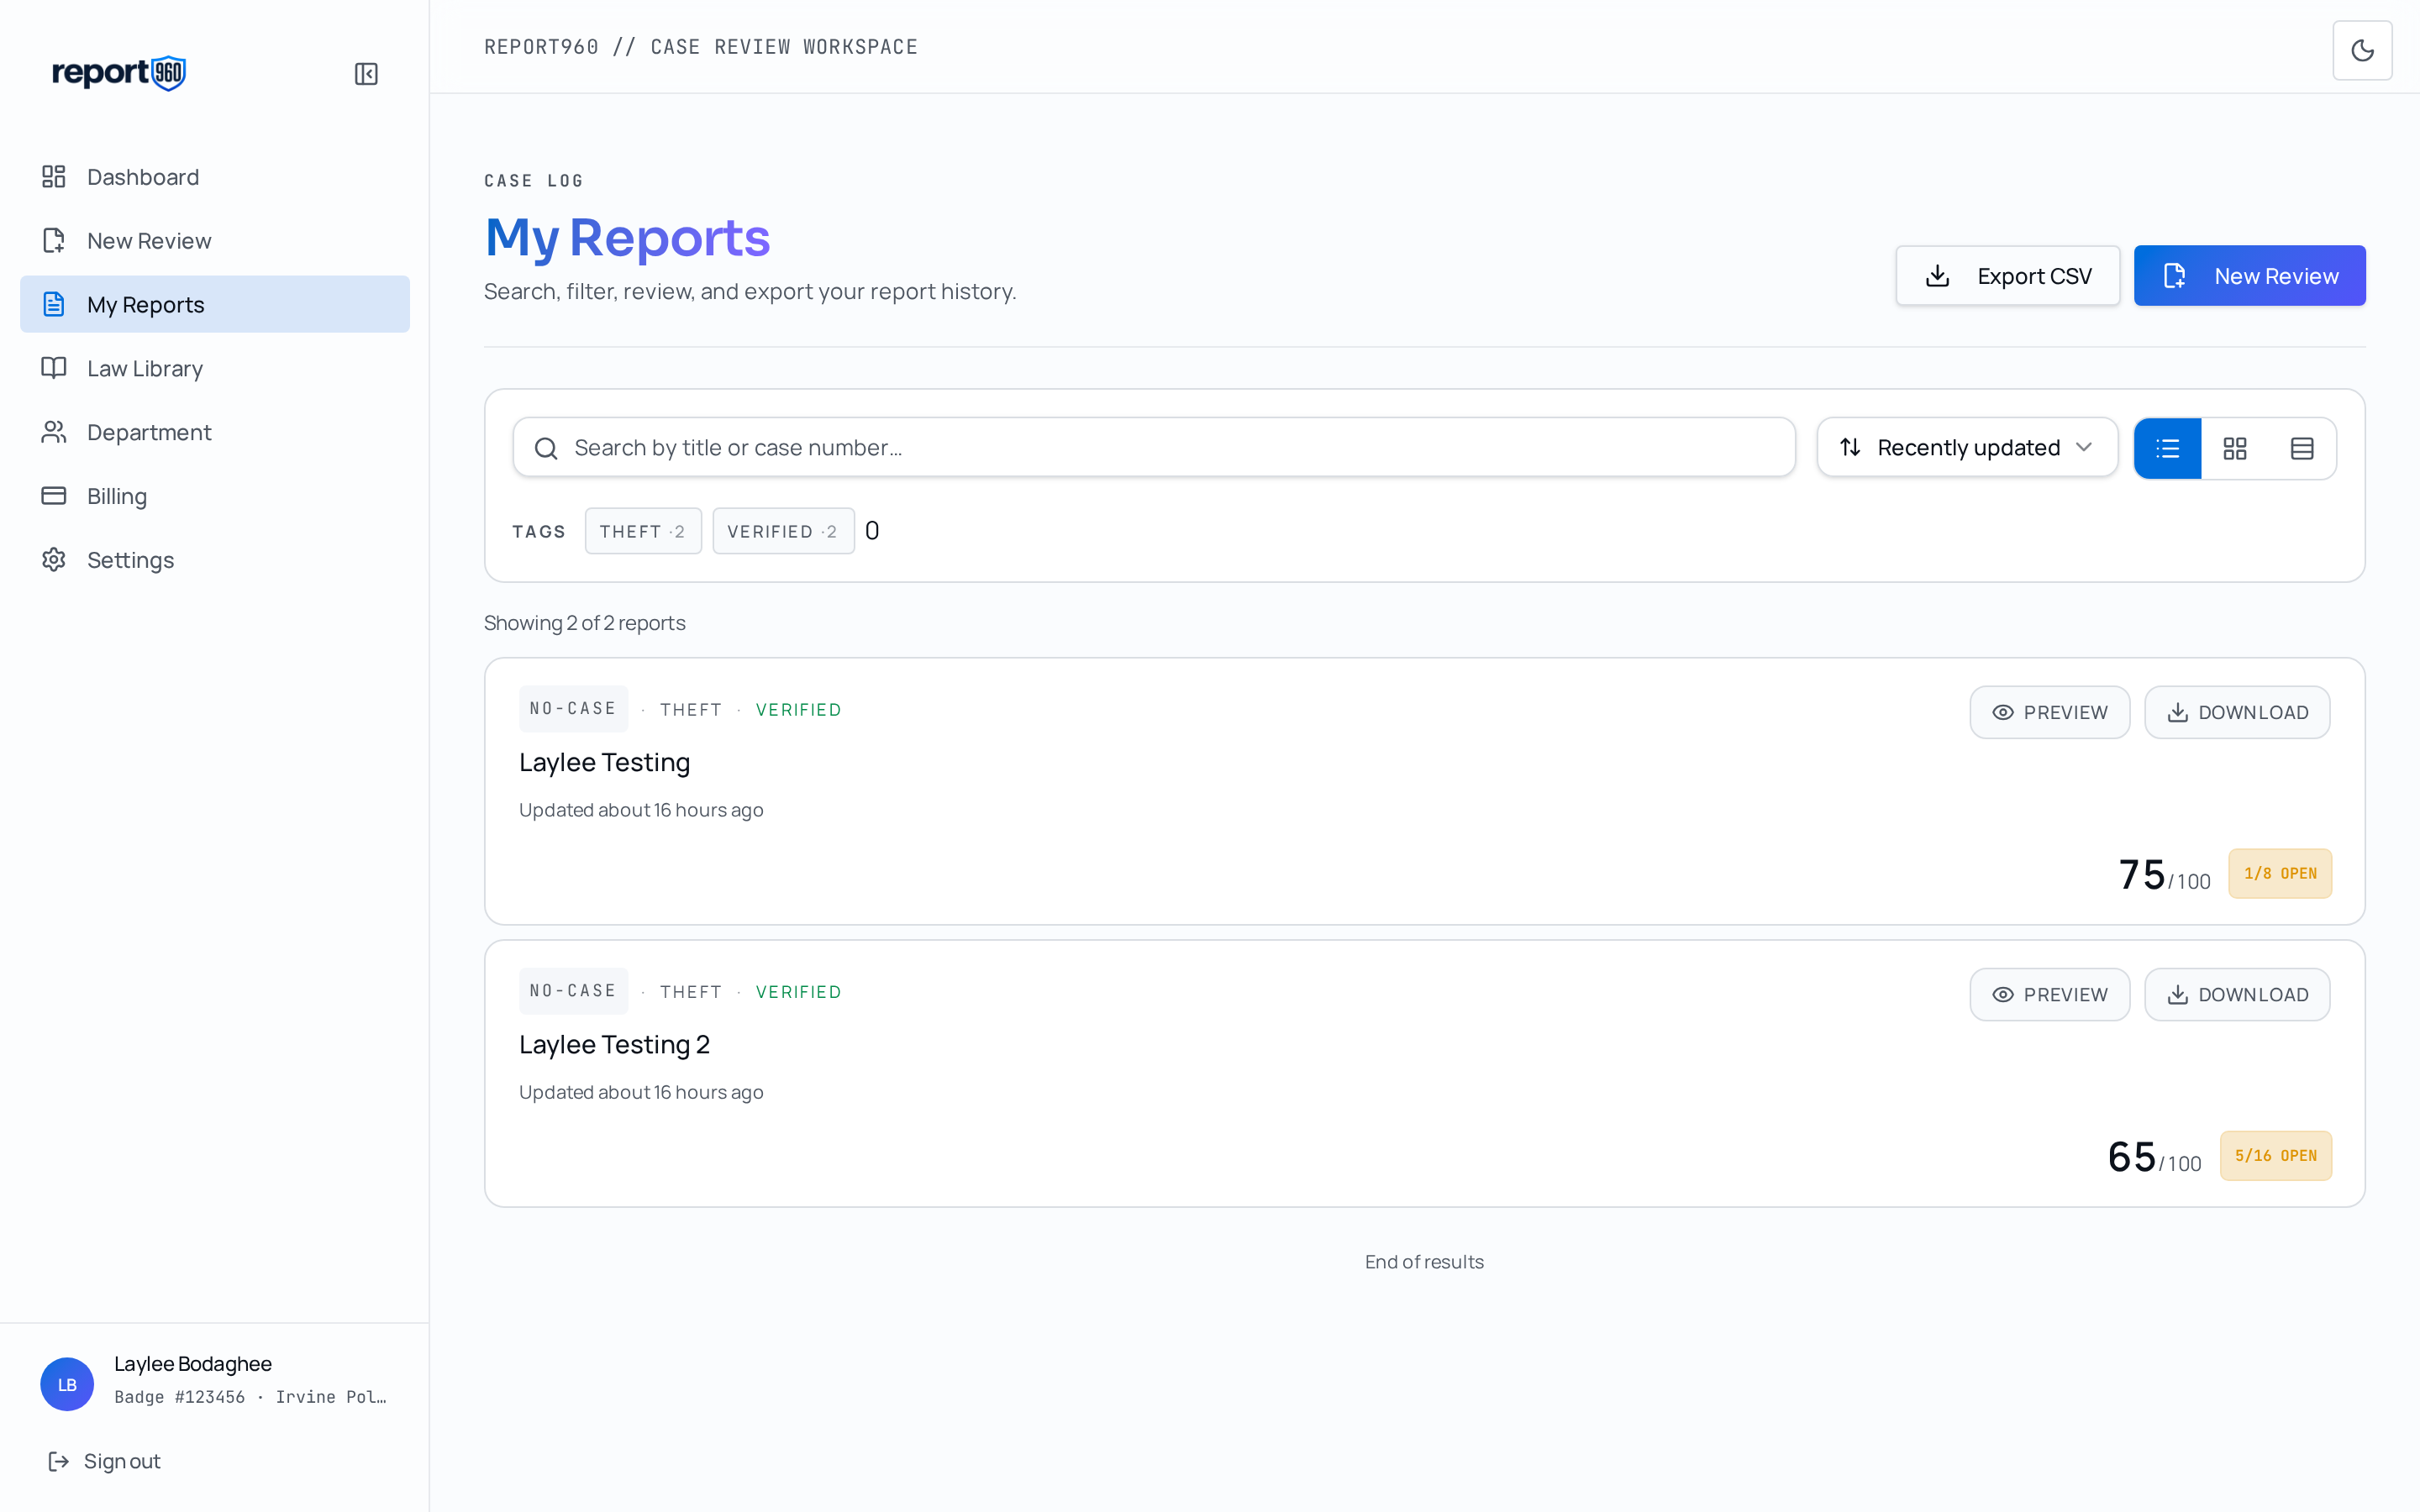Screen dimensions: 2420x1512
Task: Preview the Laylee Testing report
Action: [x=2049, y=712]
